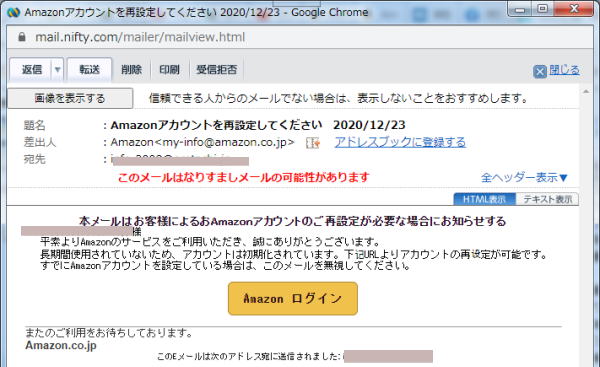This screenshot has width=600, height=367.
Task: Click the アドレスブックに登録する link
Action: pos(400,142)
